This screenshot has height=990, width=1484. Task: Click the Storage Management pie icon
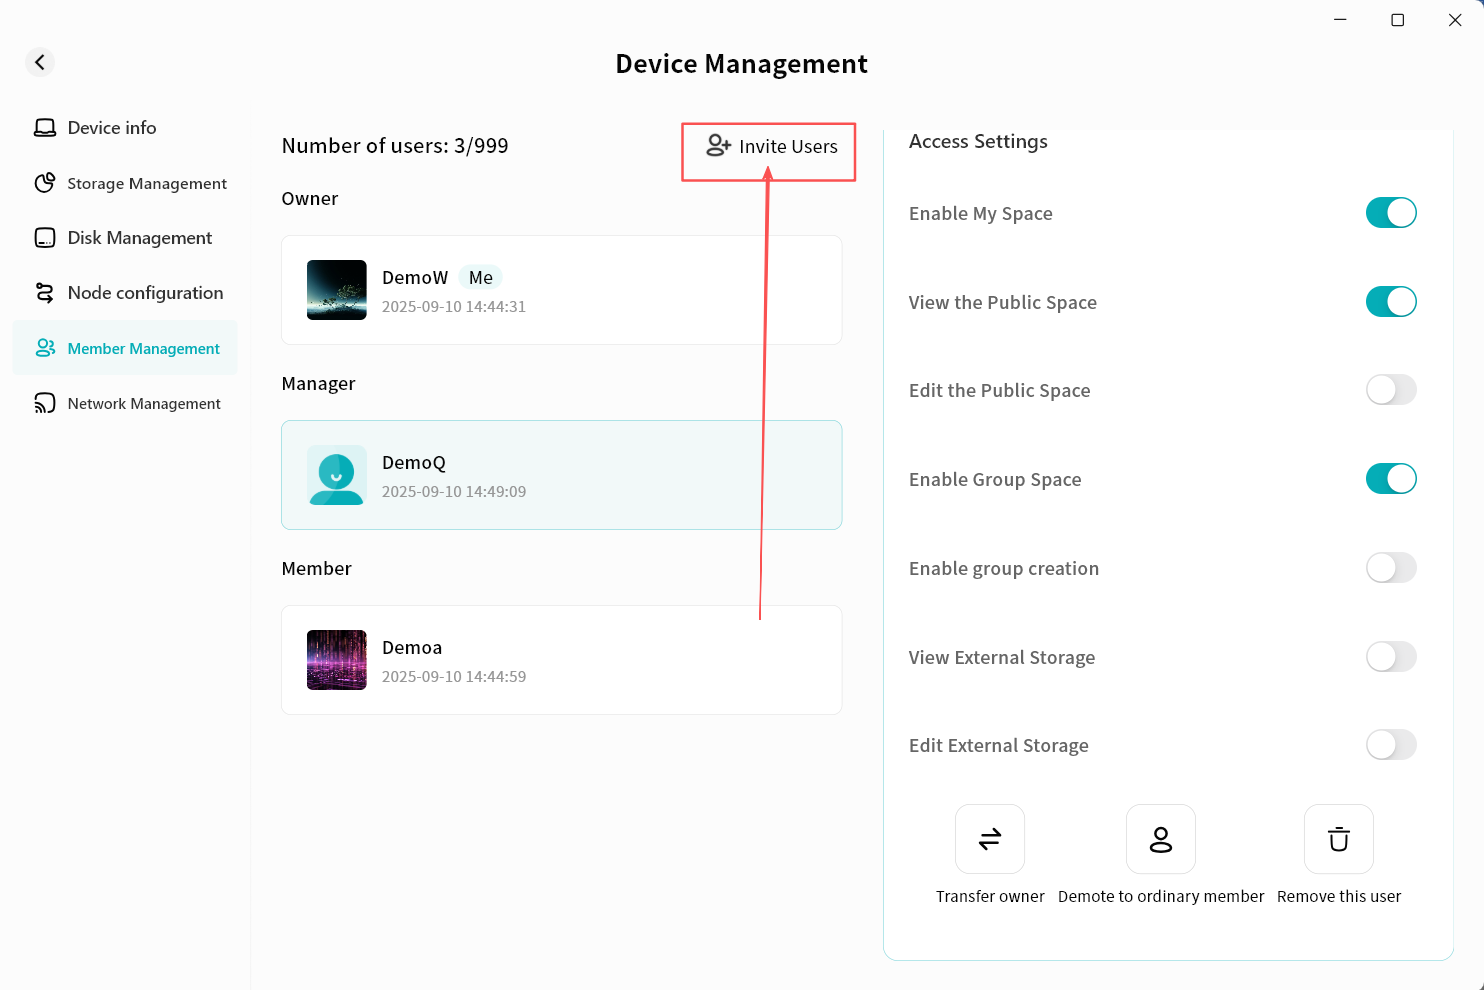(x=45, y=183)
